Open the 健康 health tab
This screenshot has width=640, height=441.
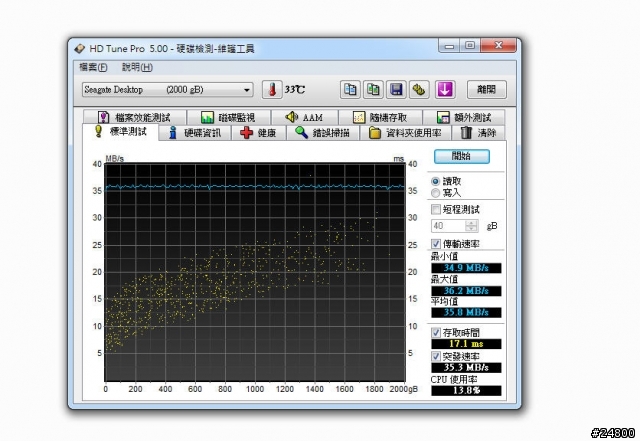coord(259,133)
